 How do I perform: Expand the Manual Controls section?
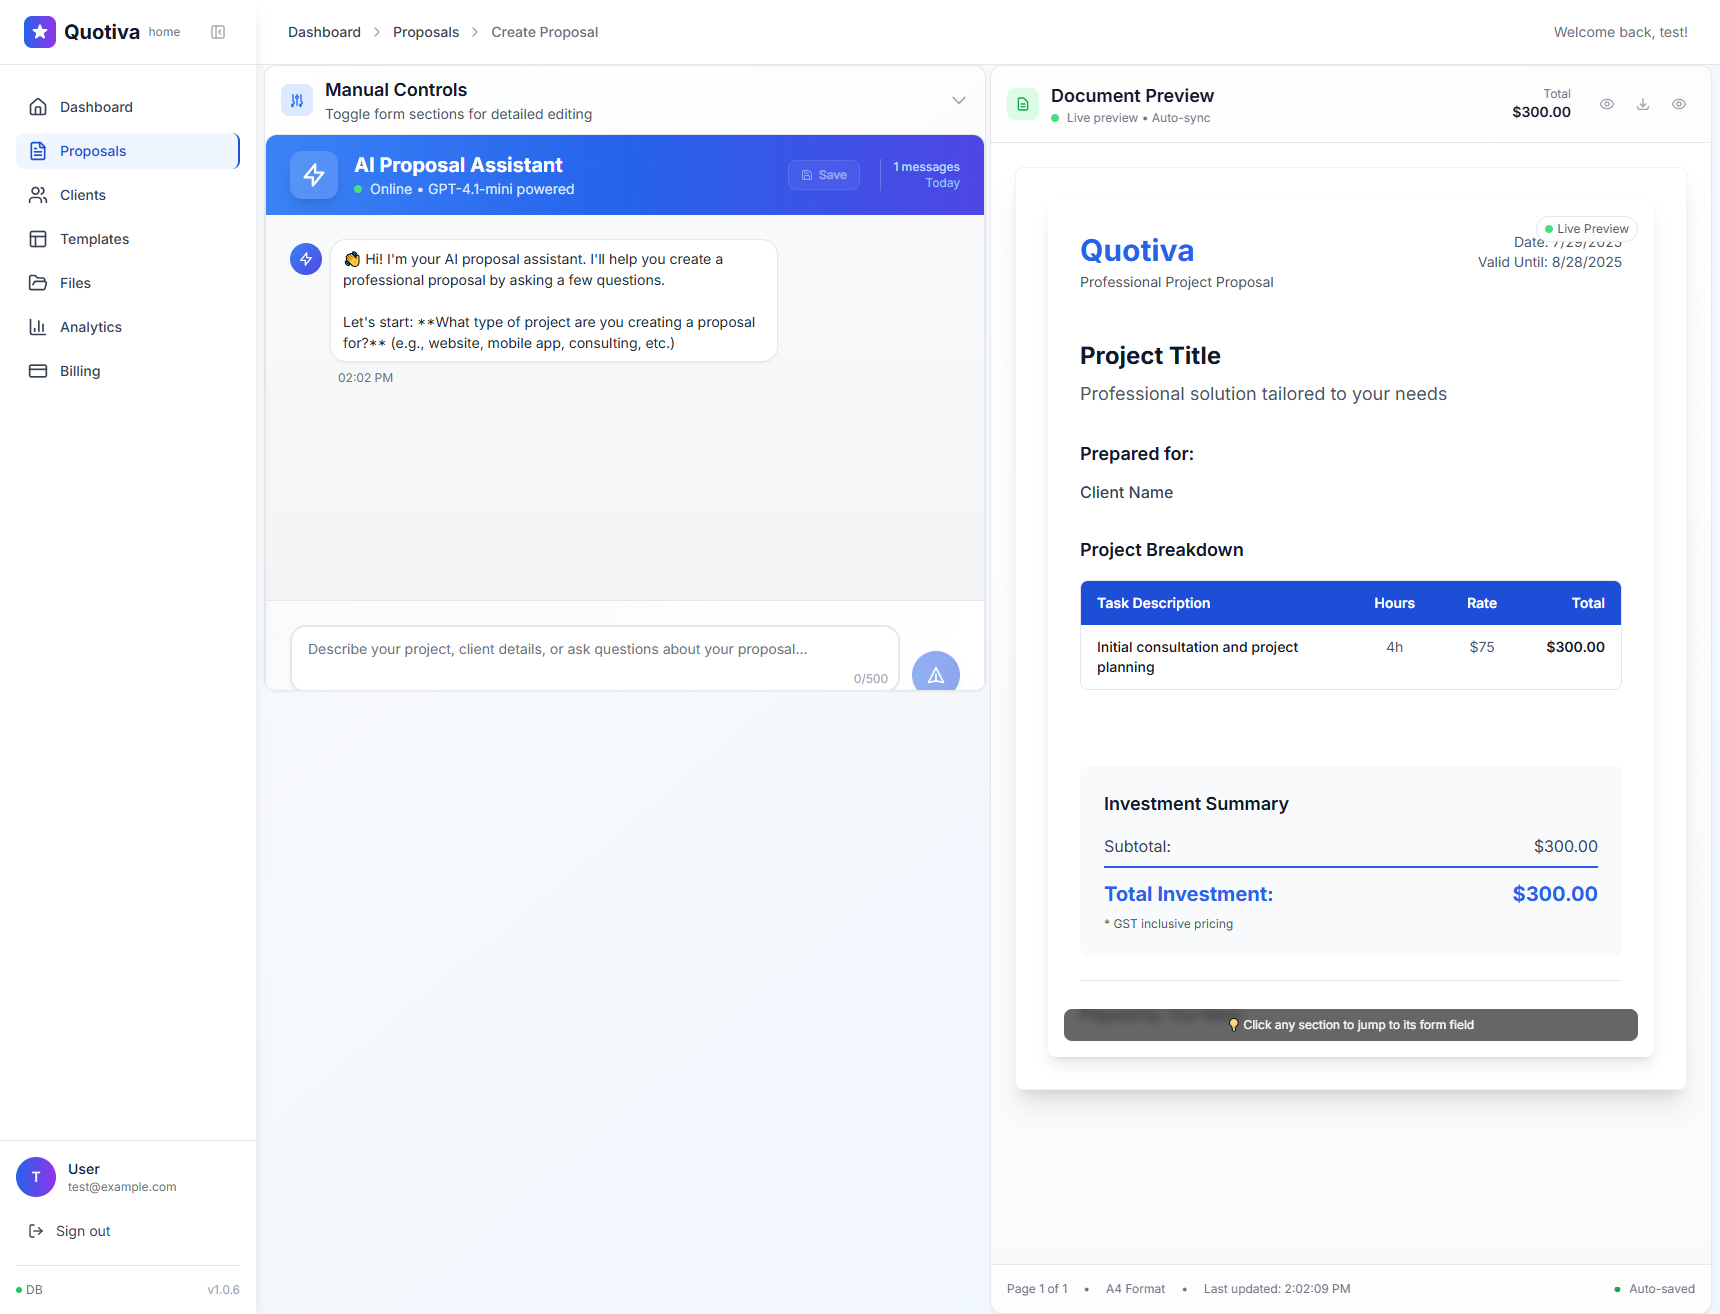coord(958,100)
